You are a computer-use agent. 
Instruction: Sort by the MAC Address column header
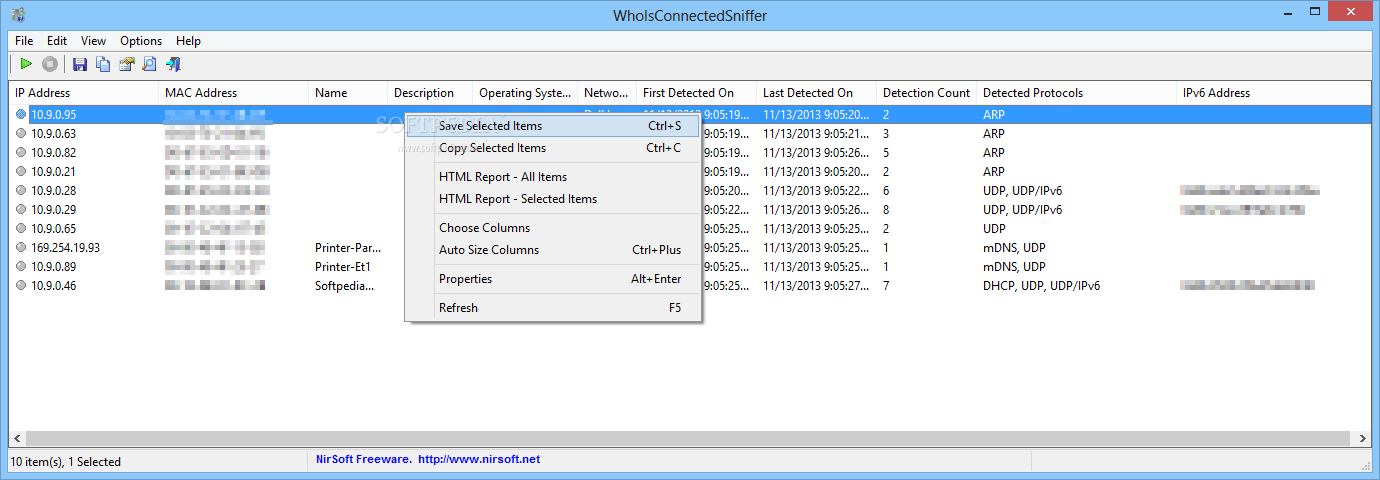click(234, 93)
